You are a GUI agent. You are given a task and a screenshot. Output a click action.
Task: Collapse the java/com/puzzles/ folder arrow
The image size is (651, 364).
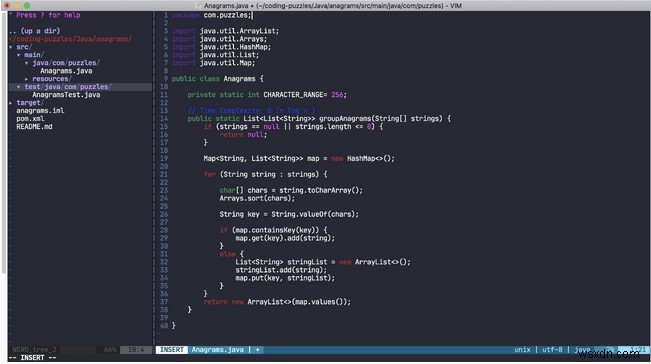point(27,63)
